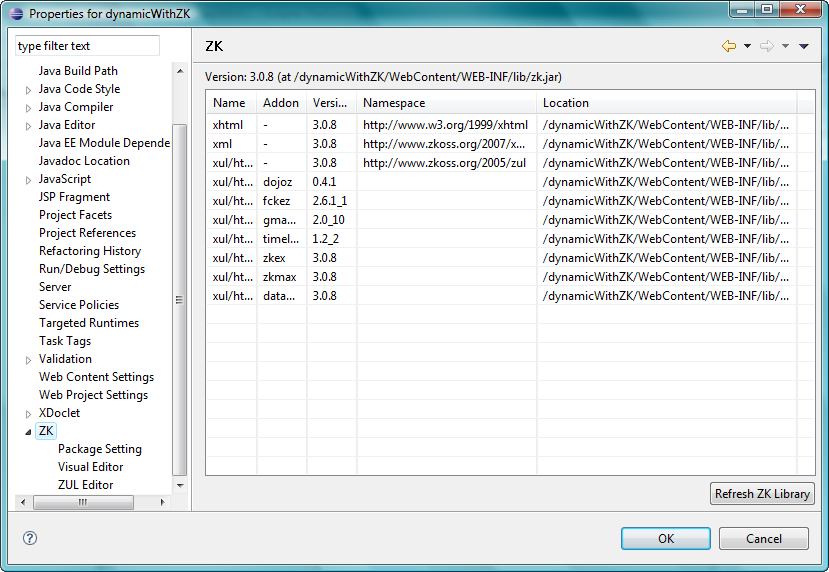Open Project Facets page
Viewport: 829px width, 572px height.
point(76,215)
